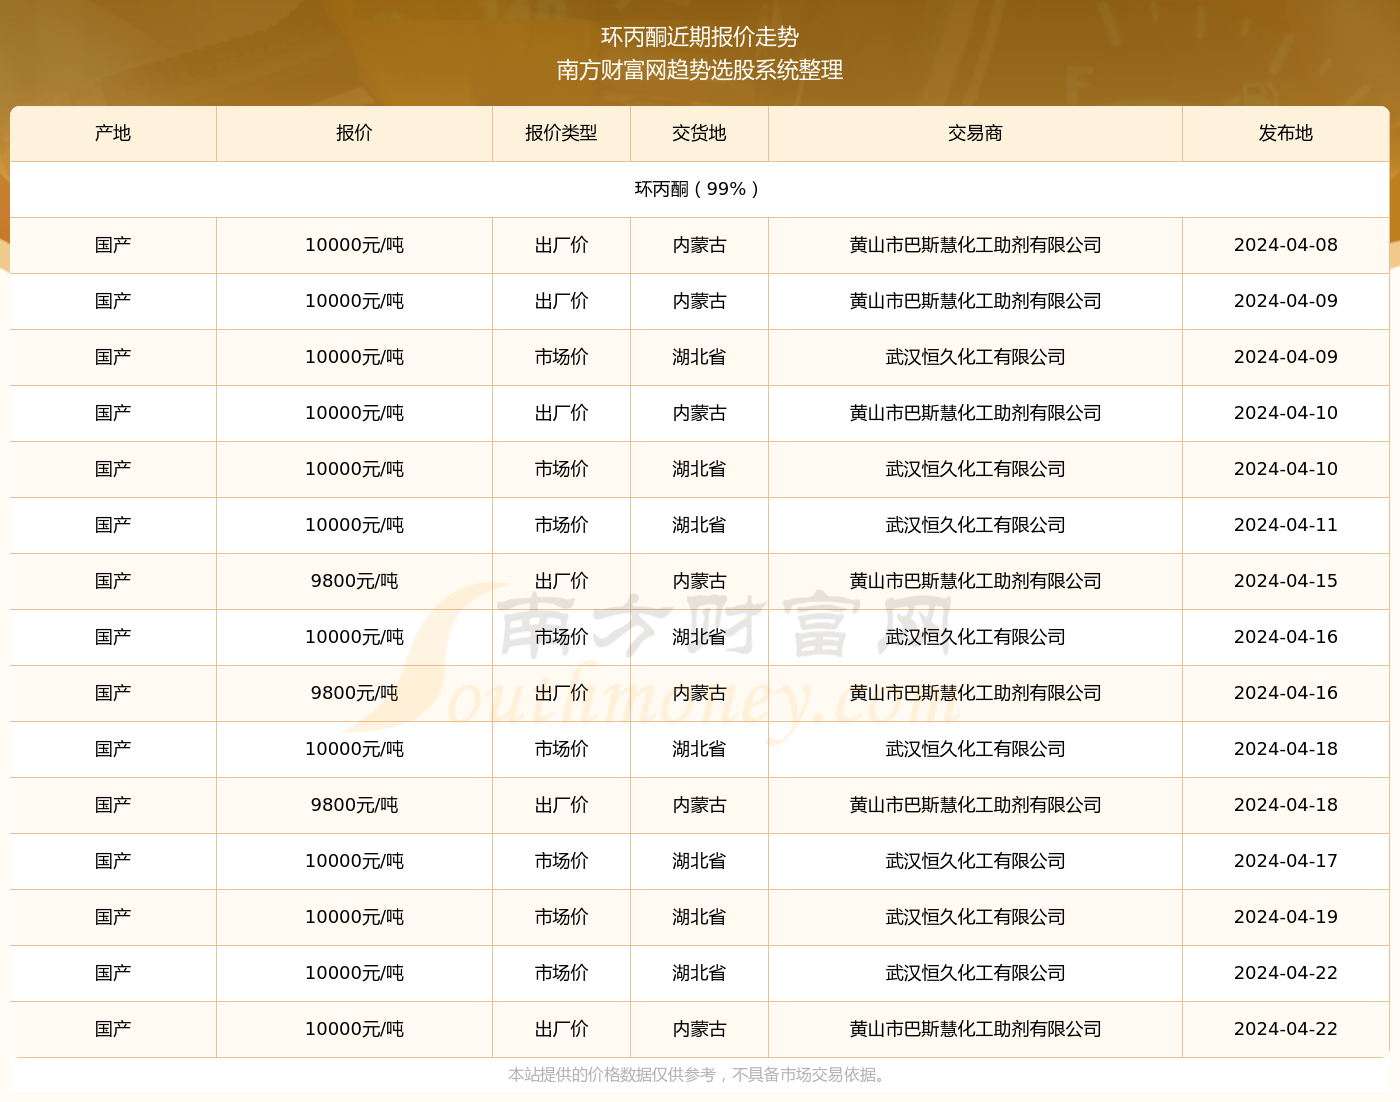Viewport: 1400px width, 1102px height.
Task: Click 10000元/吨 in the 2024-04-08 row
Action: (x=354, y=245)
